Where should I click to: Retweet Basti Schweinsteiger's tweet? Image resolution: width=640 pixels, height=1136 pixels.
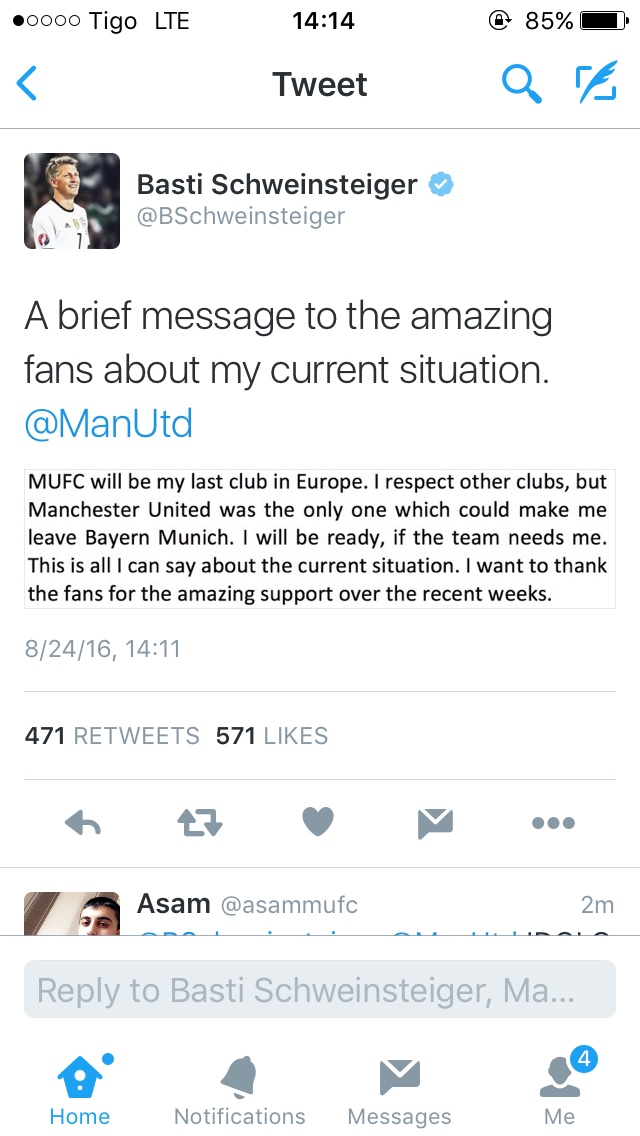point(199,823)
